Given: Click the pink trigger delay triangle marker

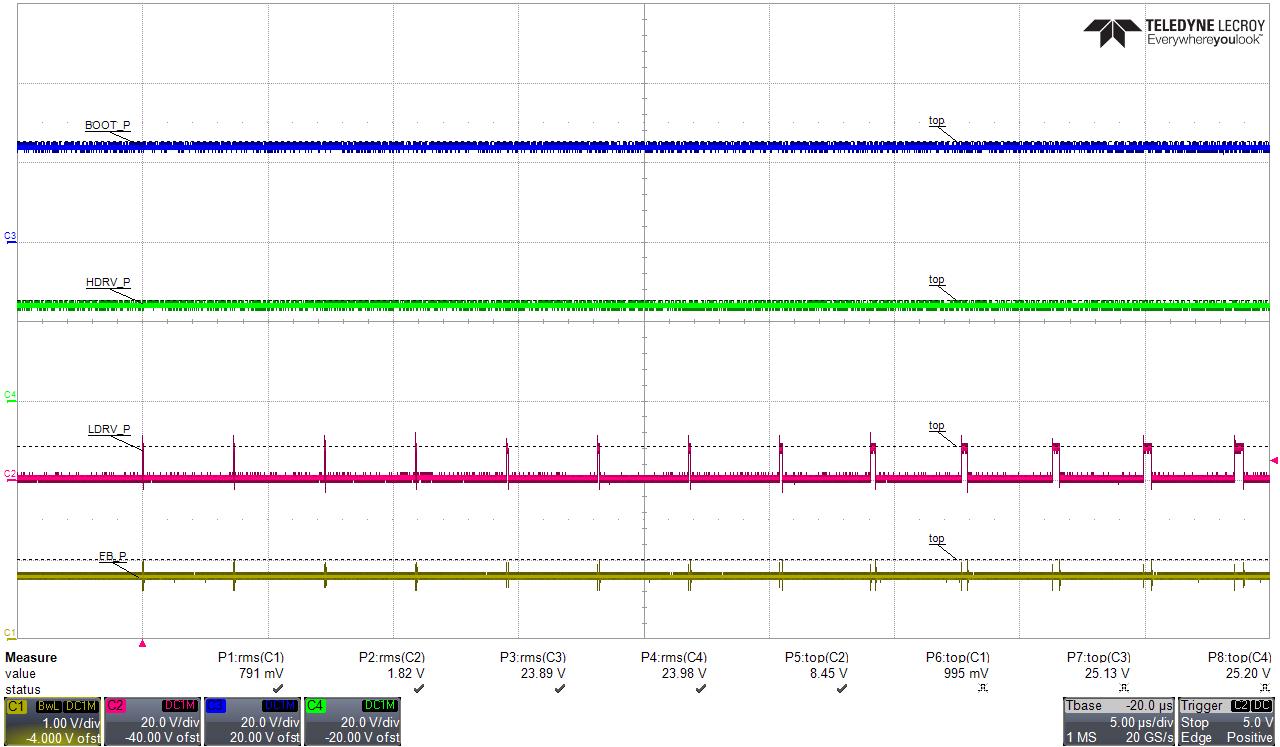Looking at the screenshot, I should click(x=143, y=644).
